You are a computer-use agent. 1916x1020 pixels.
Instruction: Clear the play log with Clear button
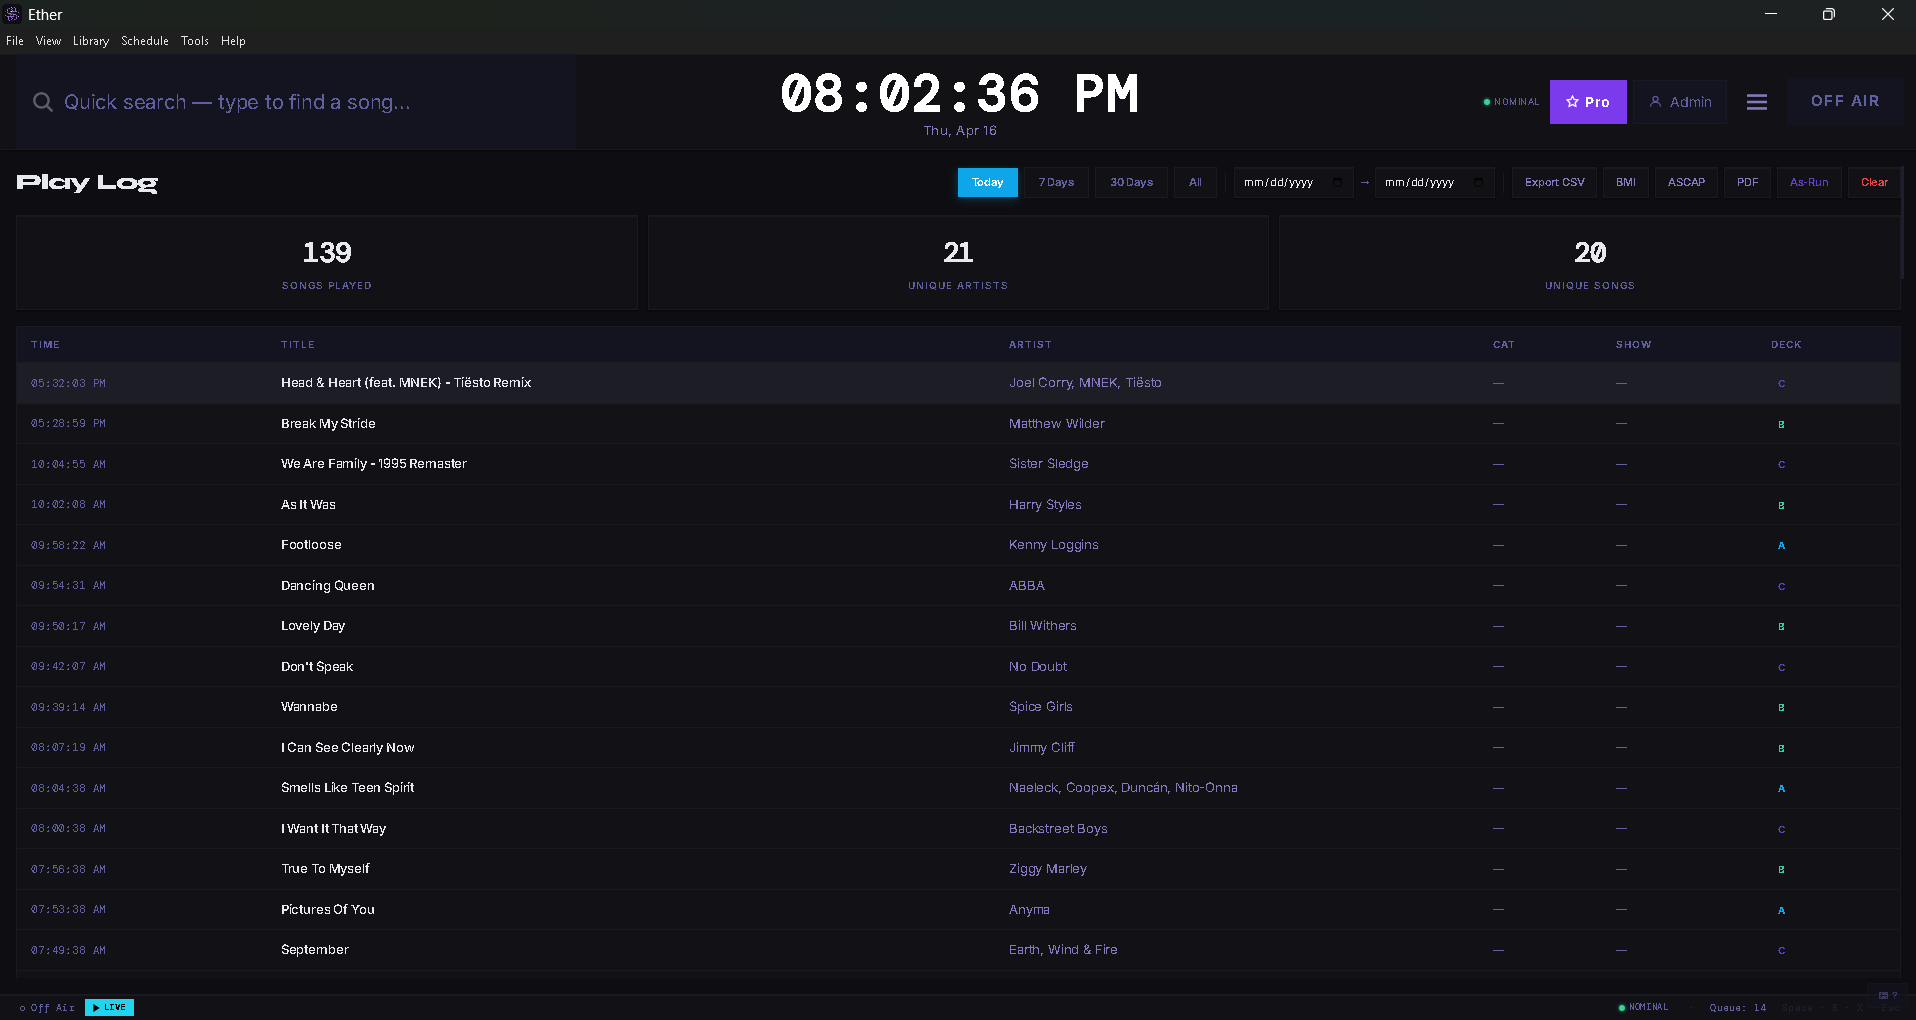(1874, 183)
